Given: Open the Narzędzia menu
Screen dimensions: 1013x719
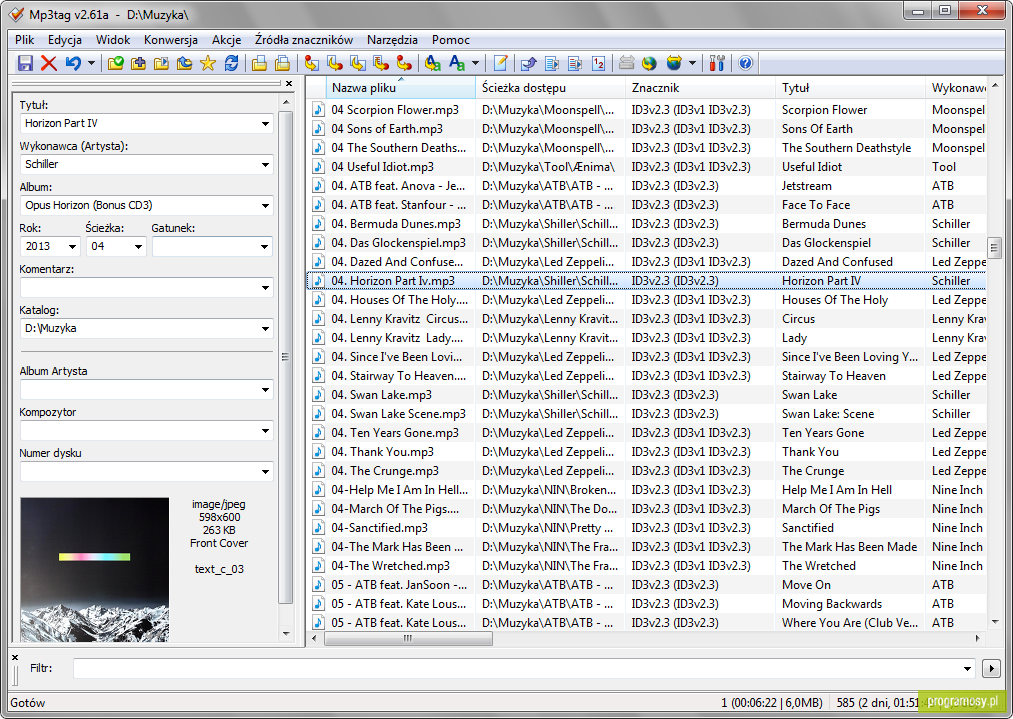Looking at the screenshot, I should [392, 40].
